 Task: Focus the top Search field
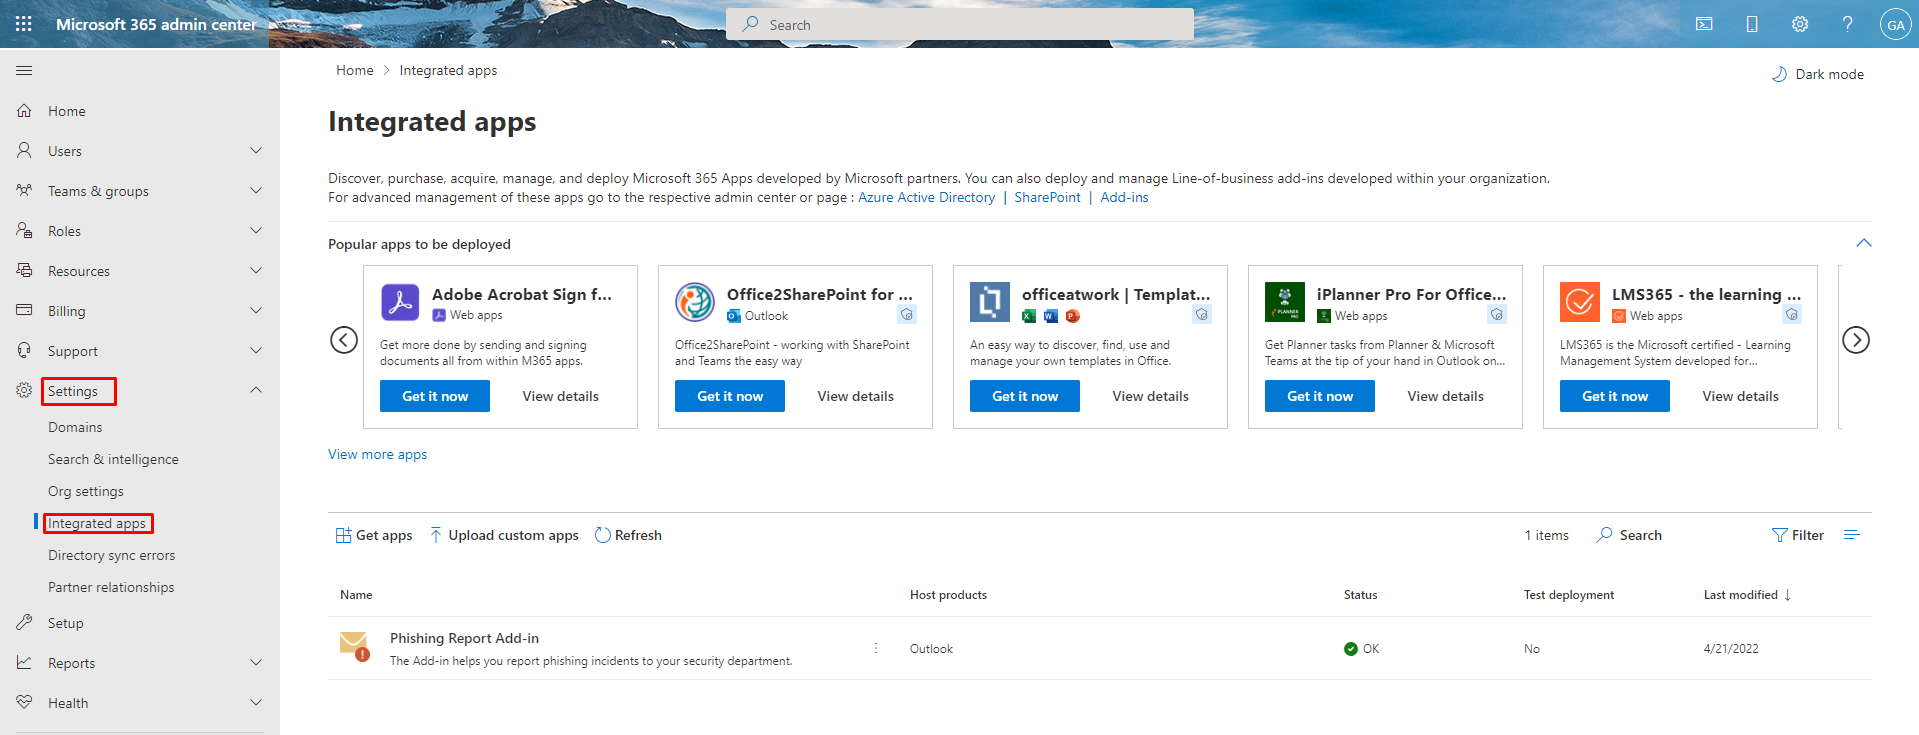(960, 24)
